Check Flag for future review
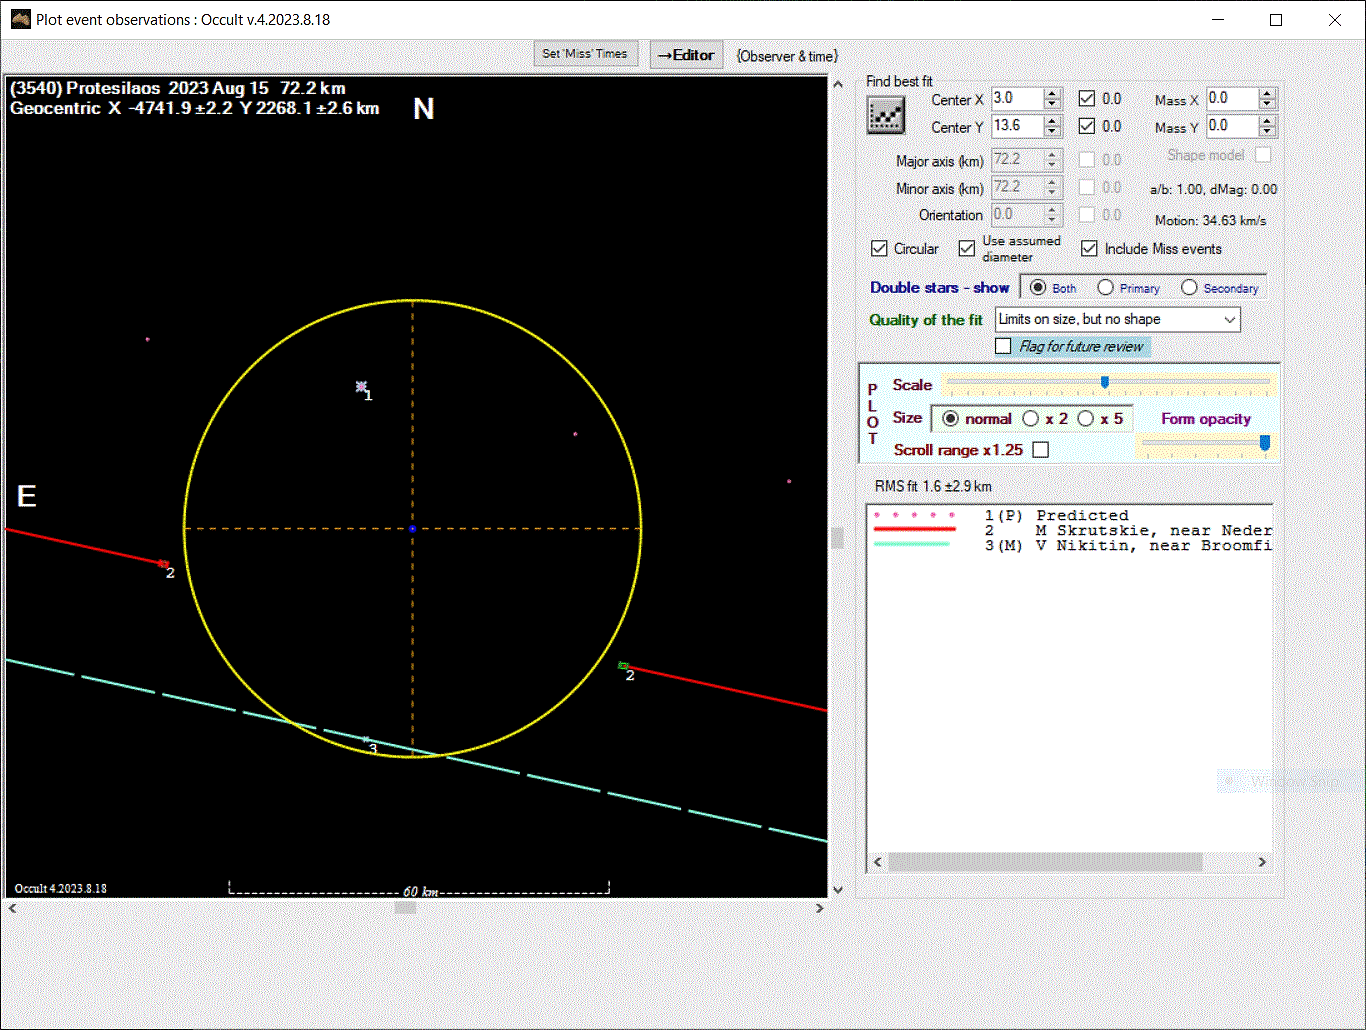This screenshot has width=1366, height=1030. (x=1003, y=346)
